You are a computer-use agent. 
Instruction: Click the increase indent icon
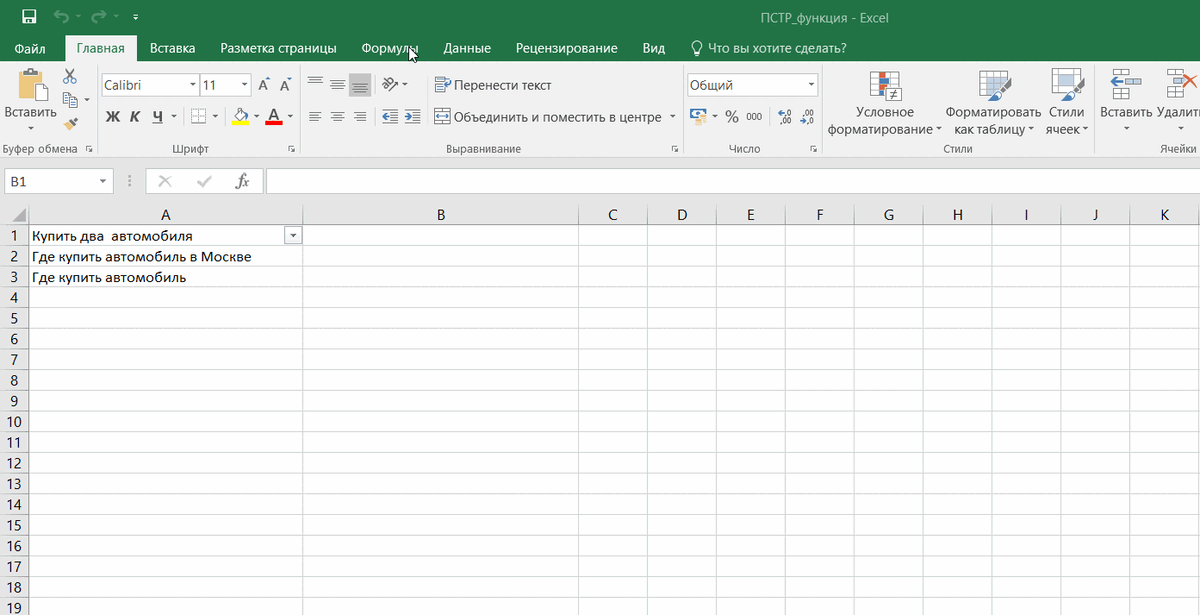point(412,117)
